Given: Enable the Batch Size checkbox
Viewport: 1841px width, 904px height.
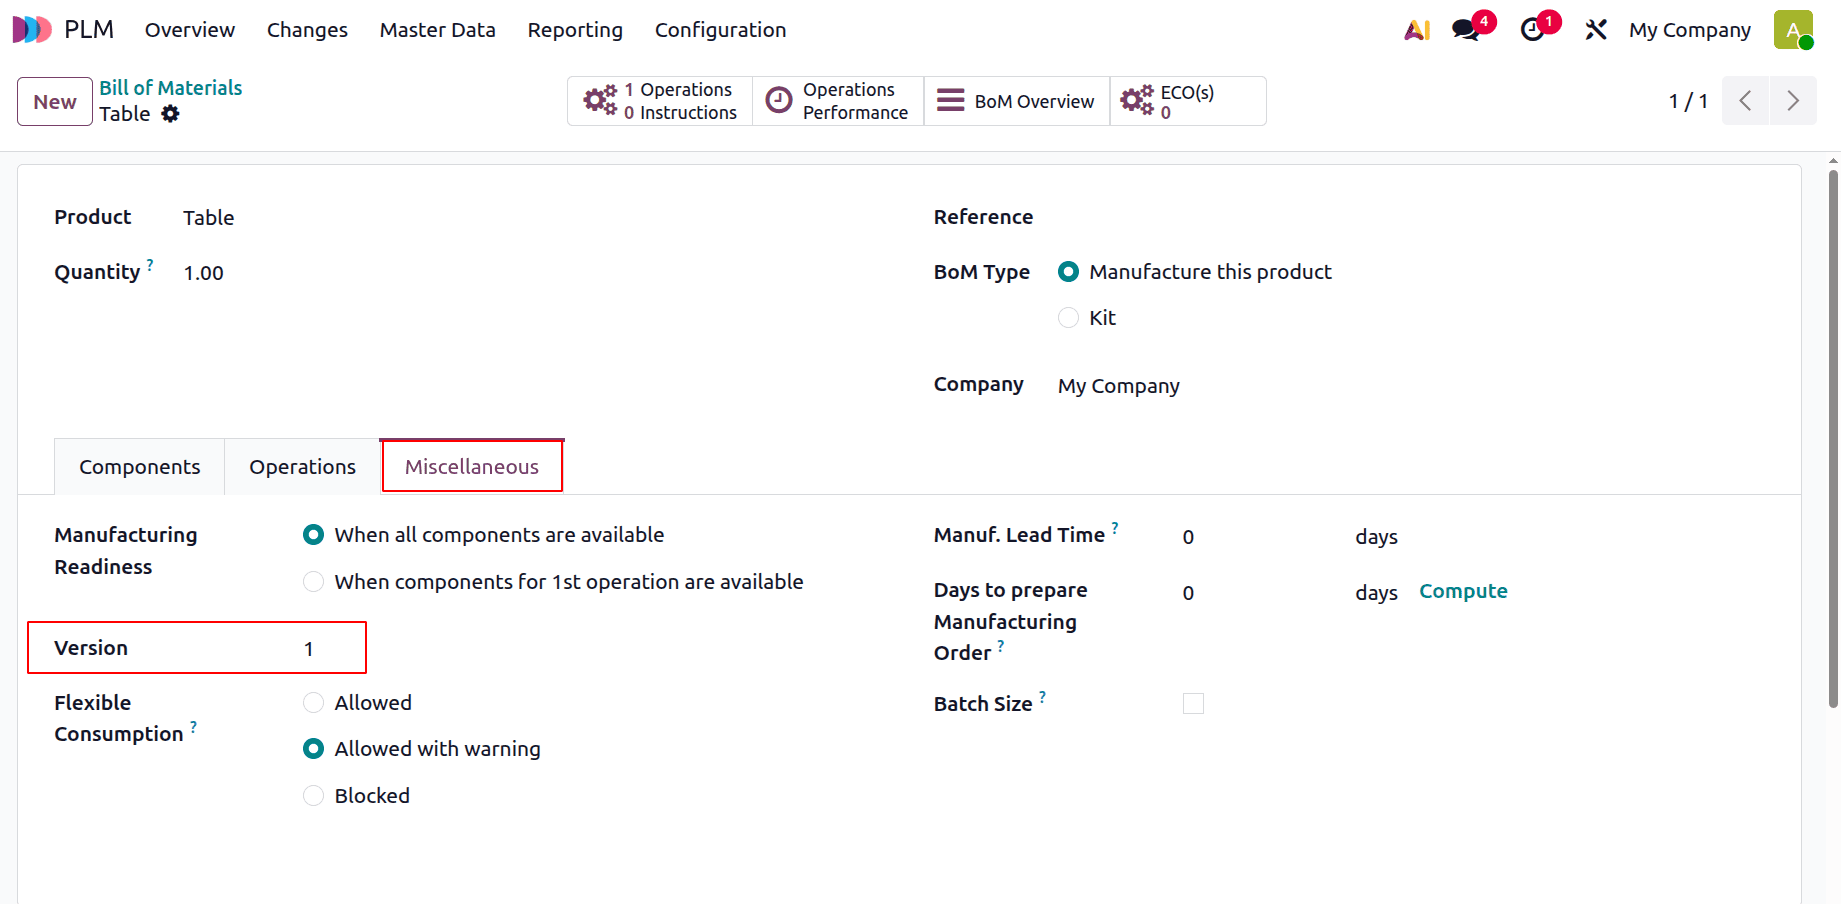Looking at the screenshot, I should [1193, 704].
